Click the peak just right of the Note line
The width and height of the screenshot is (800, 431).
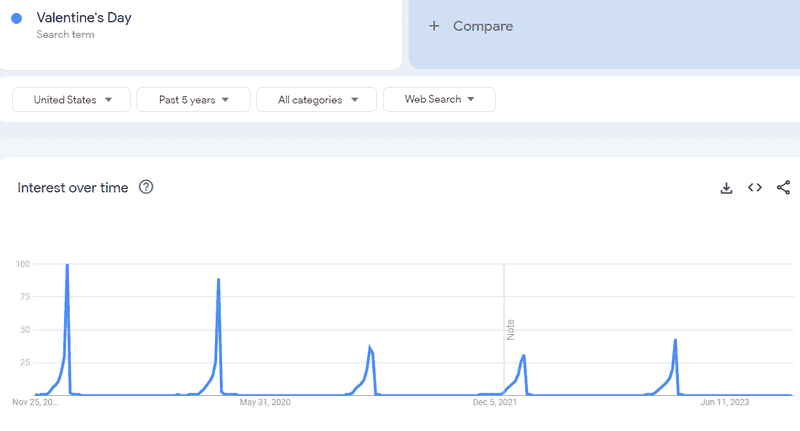point(523,356)
